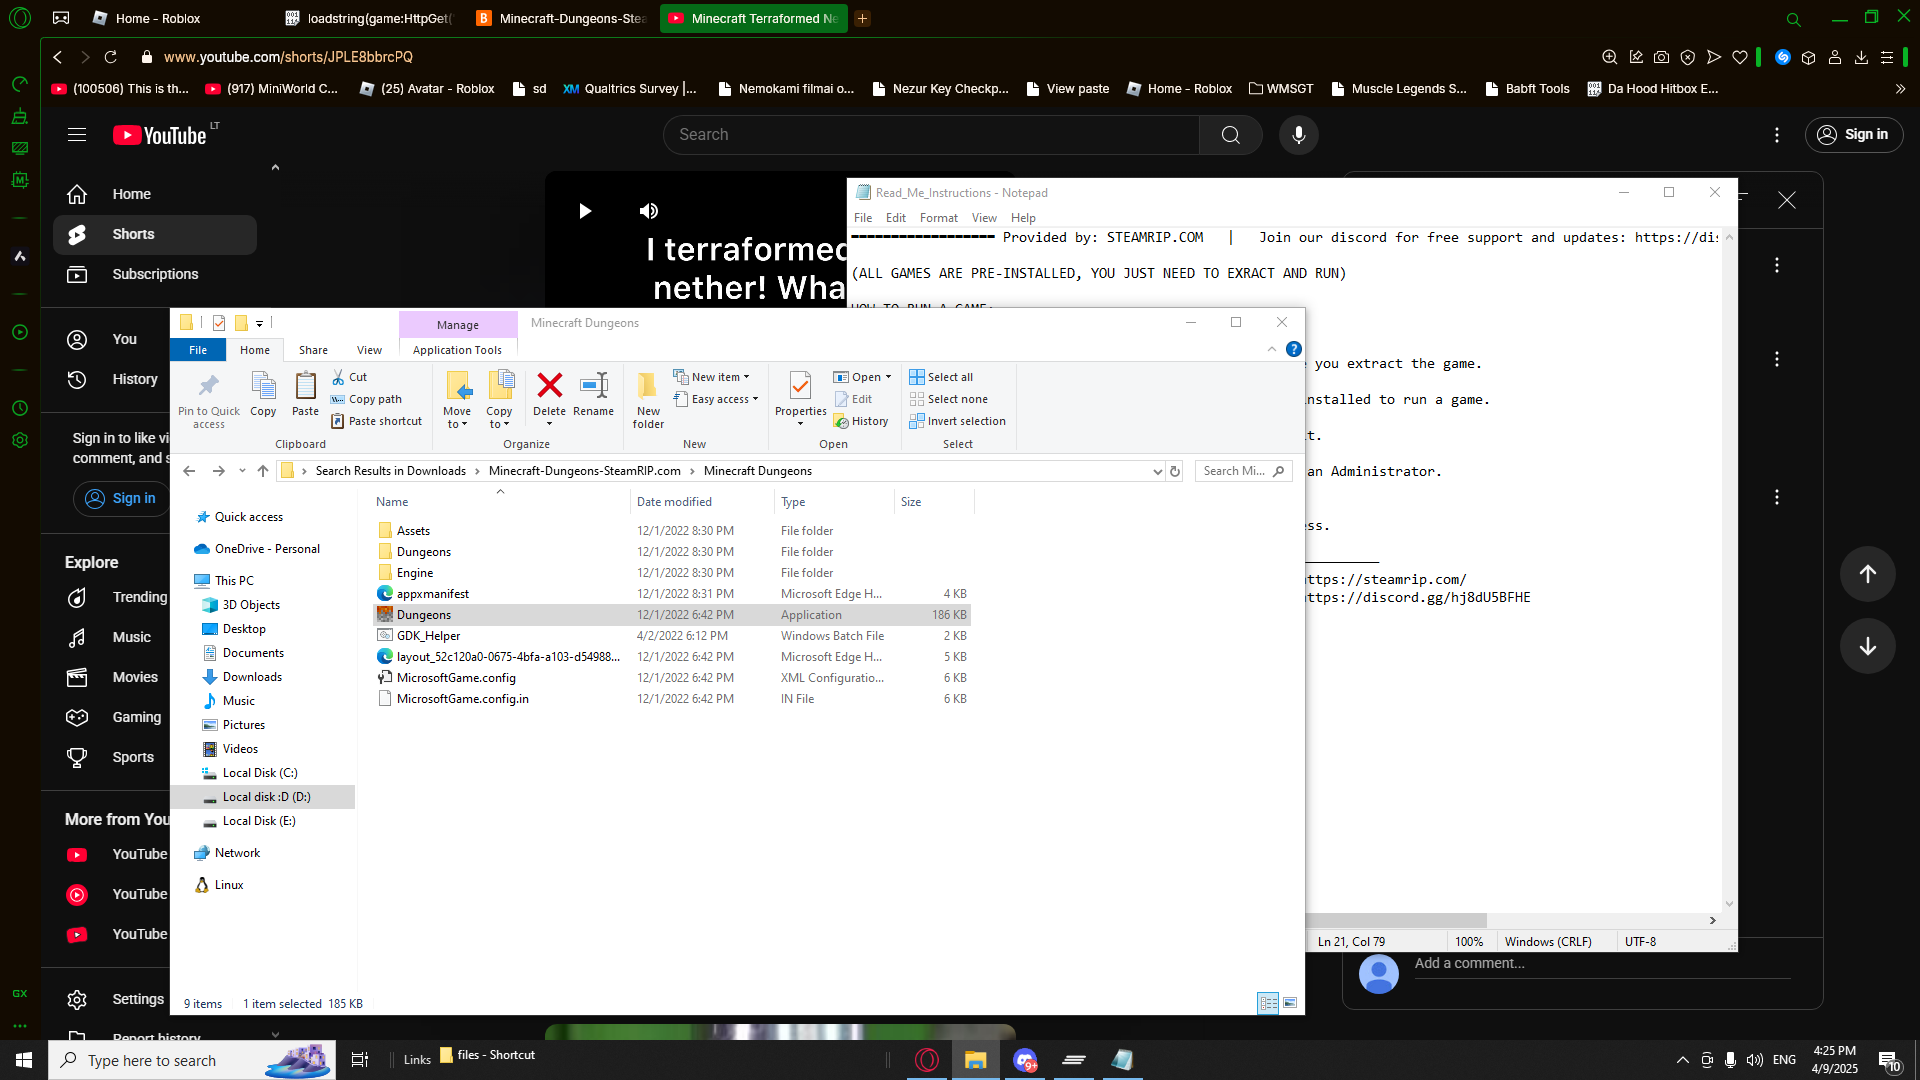Click Minecraft-Dungeons-SteamRIP.com breadcrumb

(x=584, y=471)
